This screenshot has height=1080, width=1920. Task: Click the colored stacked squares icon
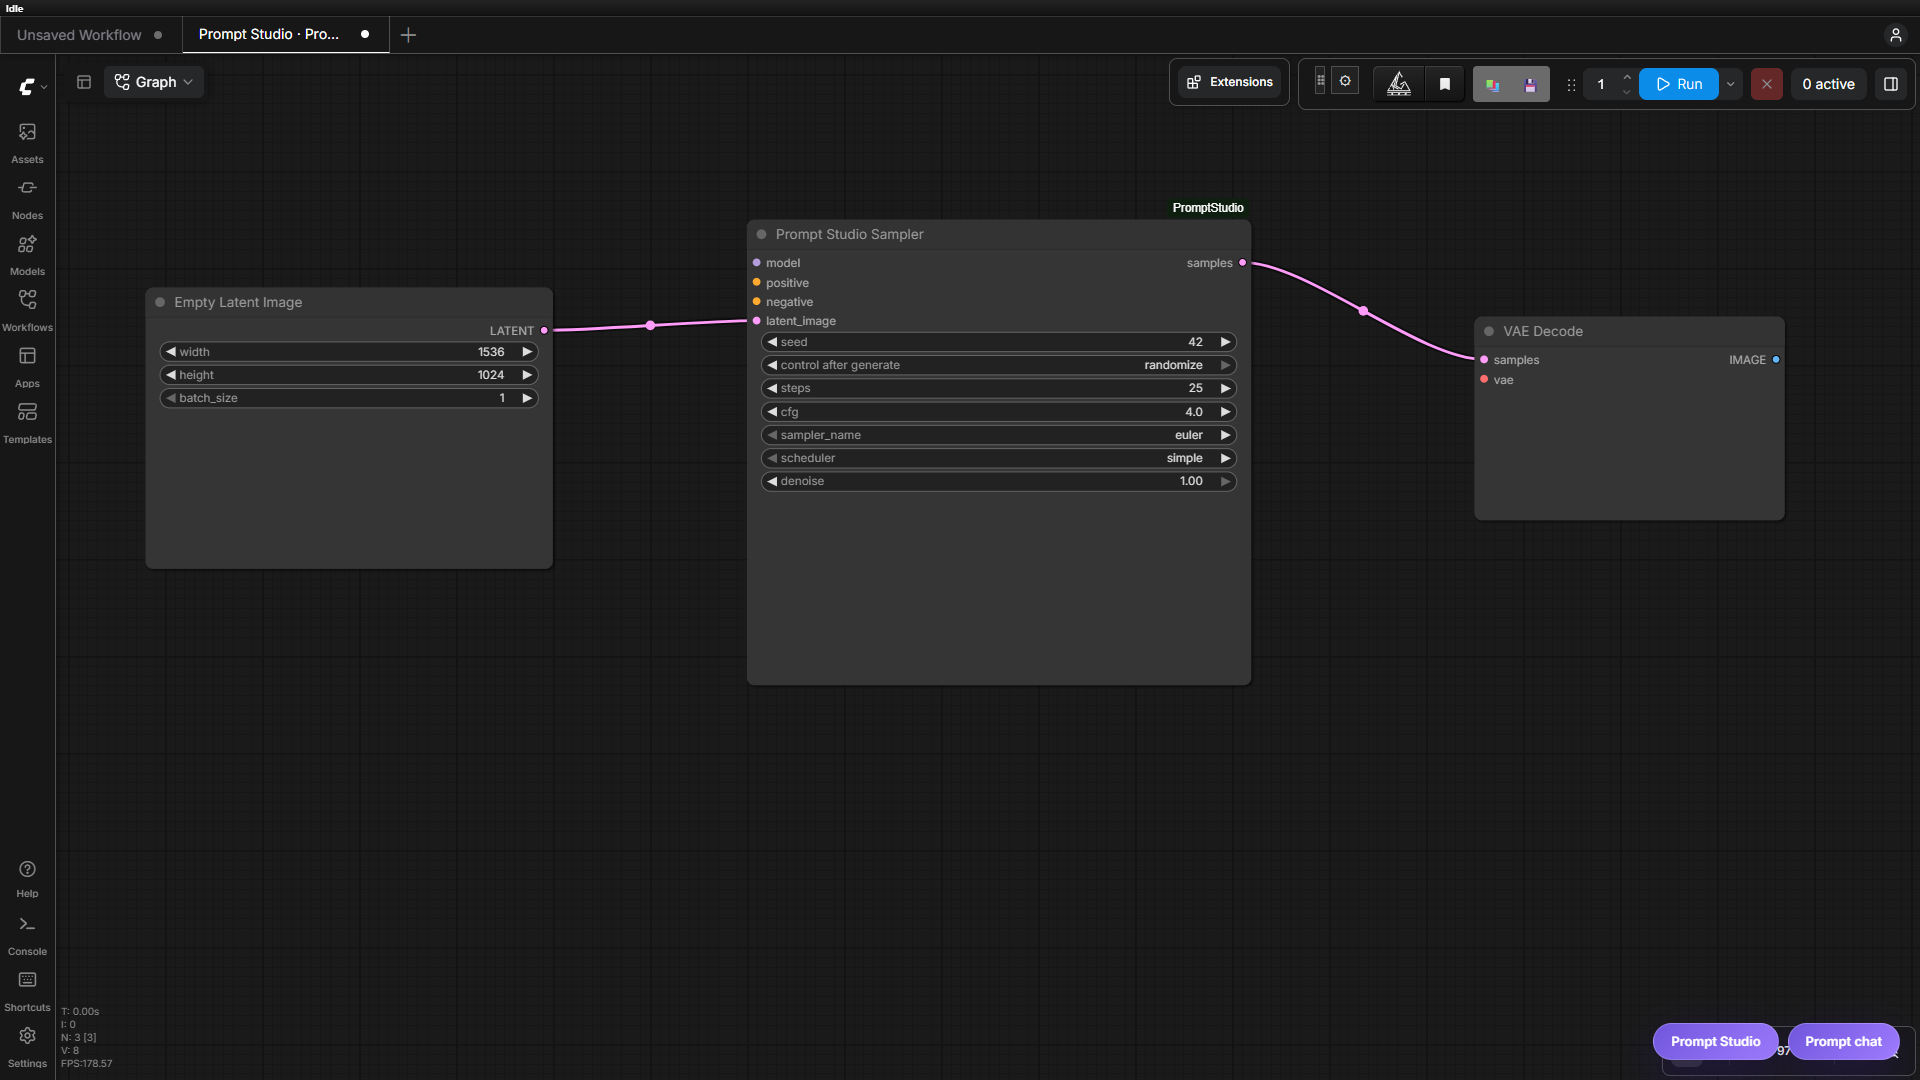pyautogui.click(x=1492, y=85)
